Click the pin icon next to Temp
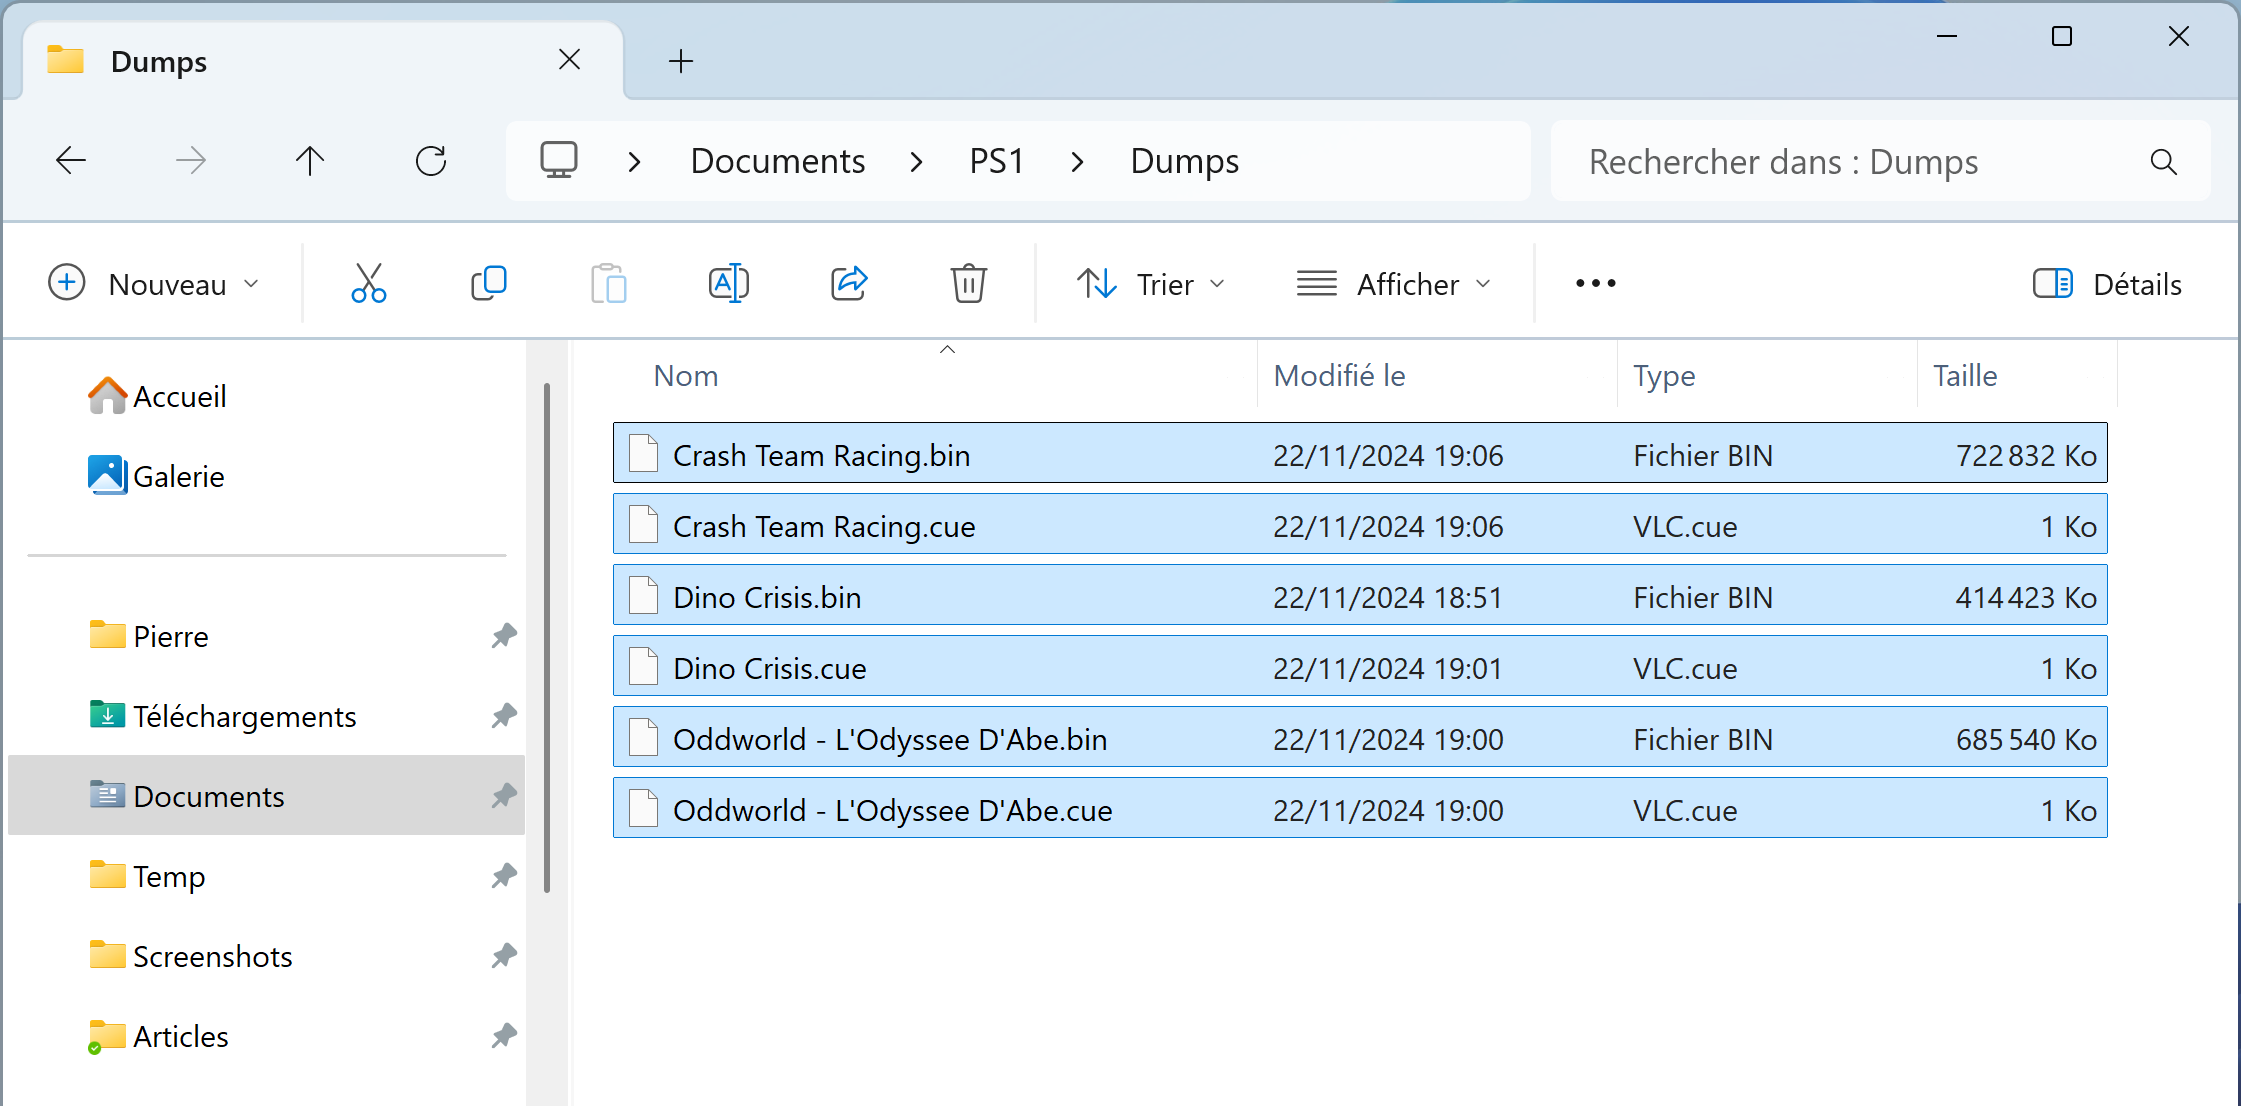 [x=504, y=876]
